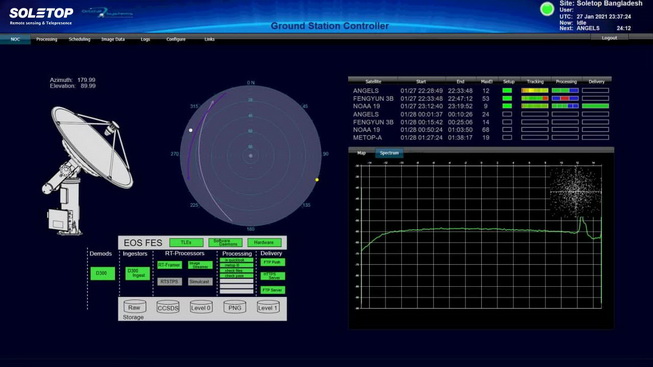
Task: Open the Level 0 storage icon
Action: [x=201, y=307]
